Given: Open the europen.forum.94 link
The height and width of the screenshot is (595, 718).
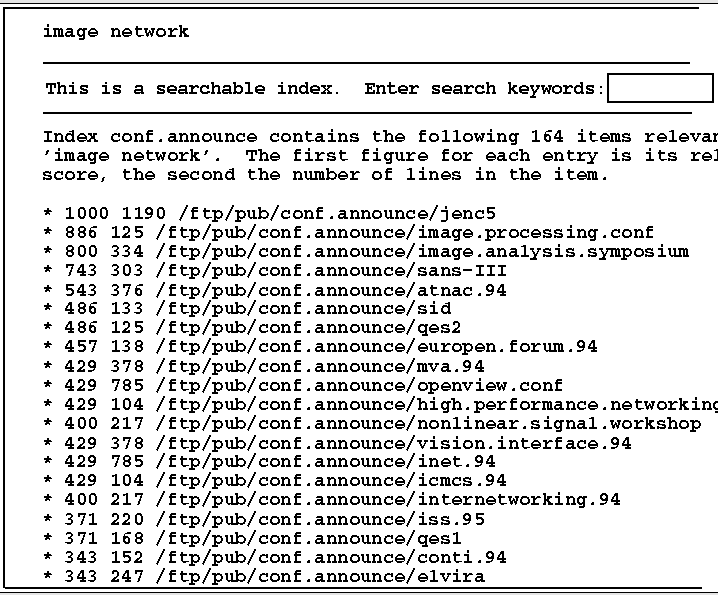Looking at the screenshot, I should click(x=376, y=347).
